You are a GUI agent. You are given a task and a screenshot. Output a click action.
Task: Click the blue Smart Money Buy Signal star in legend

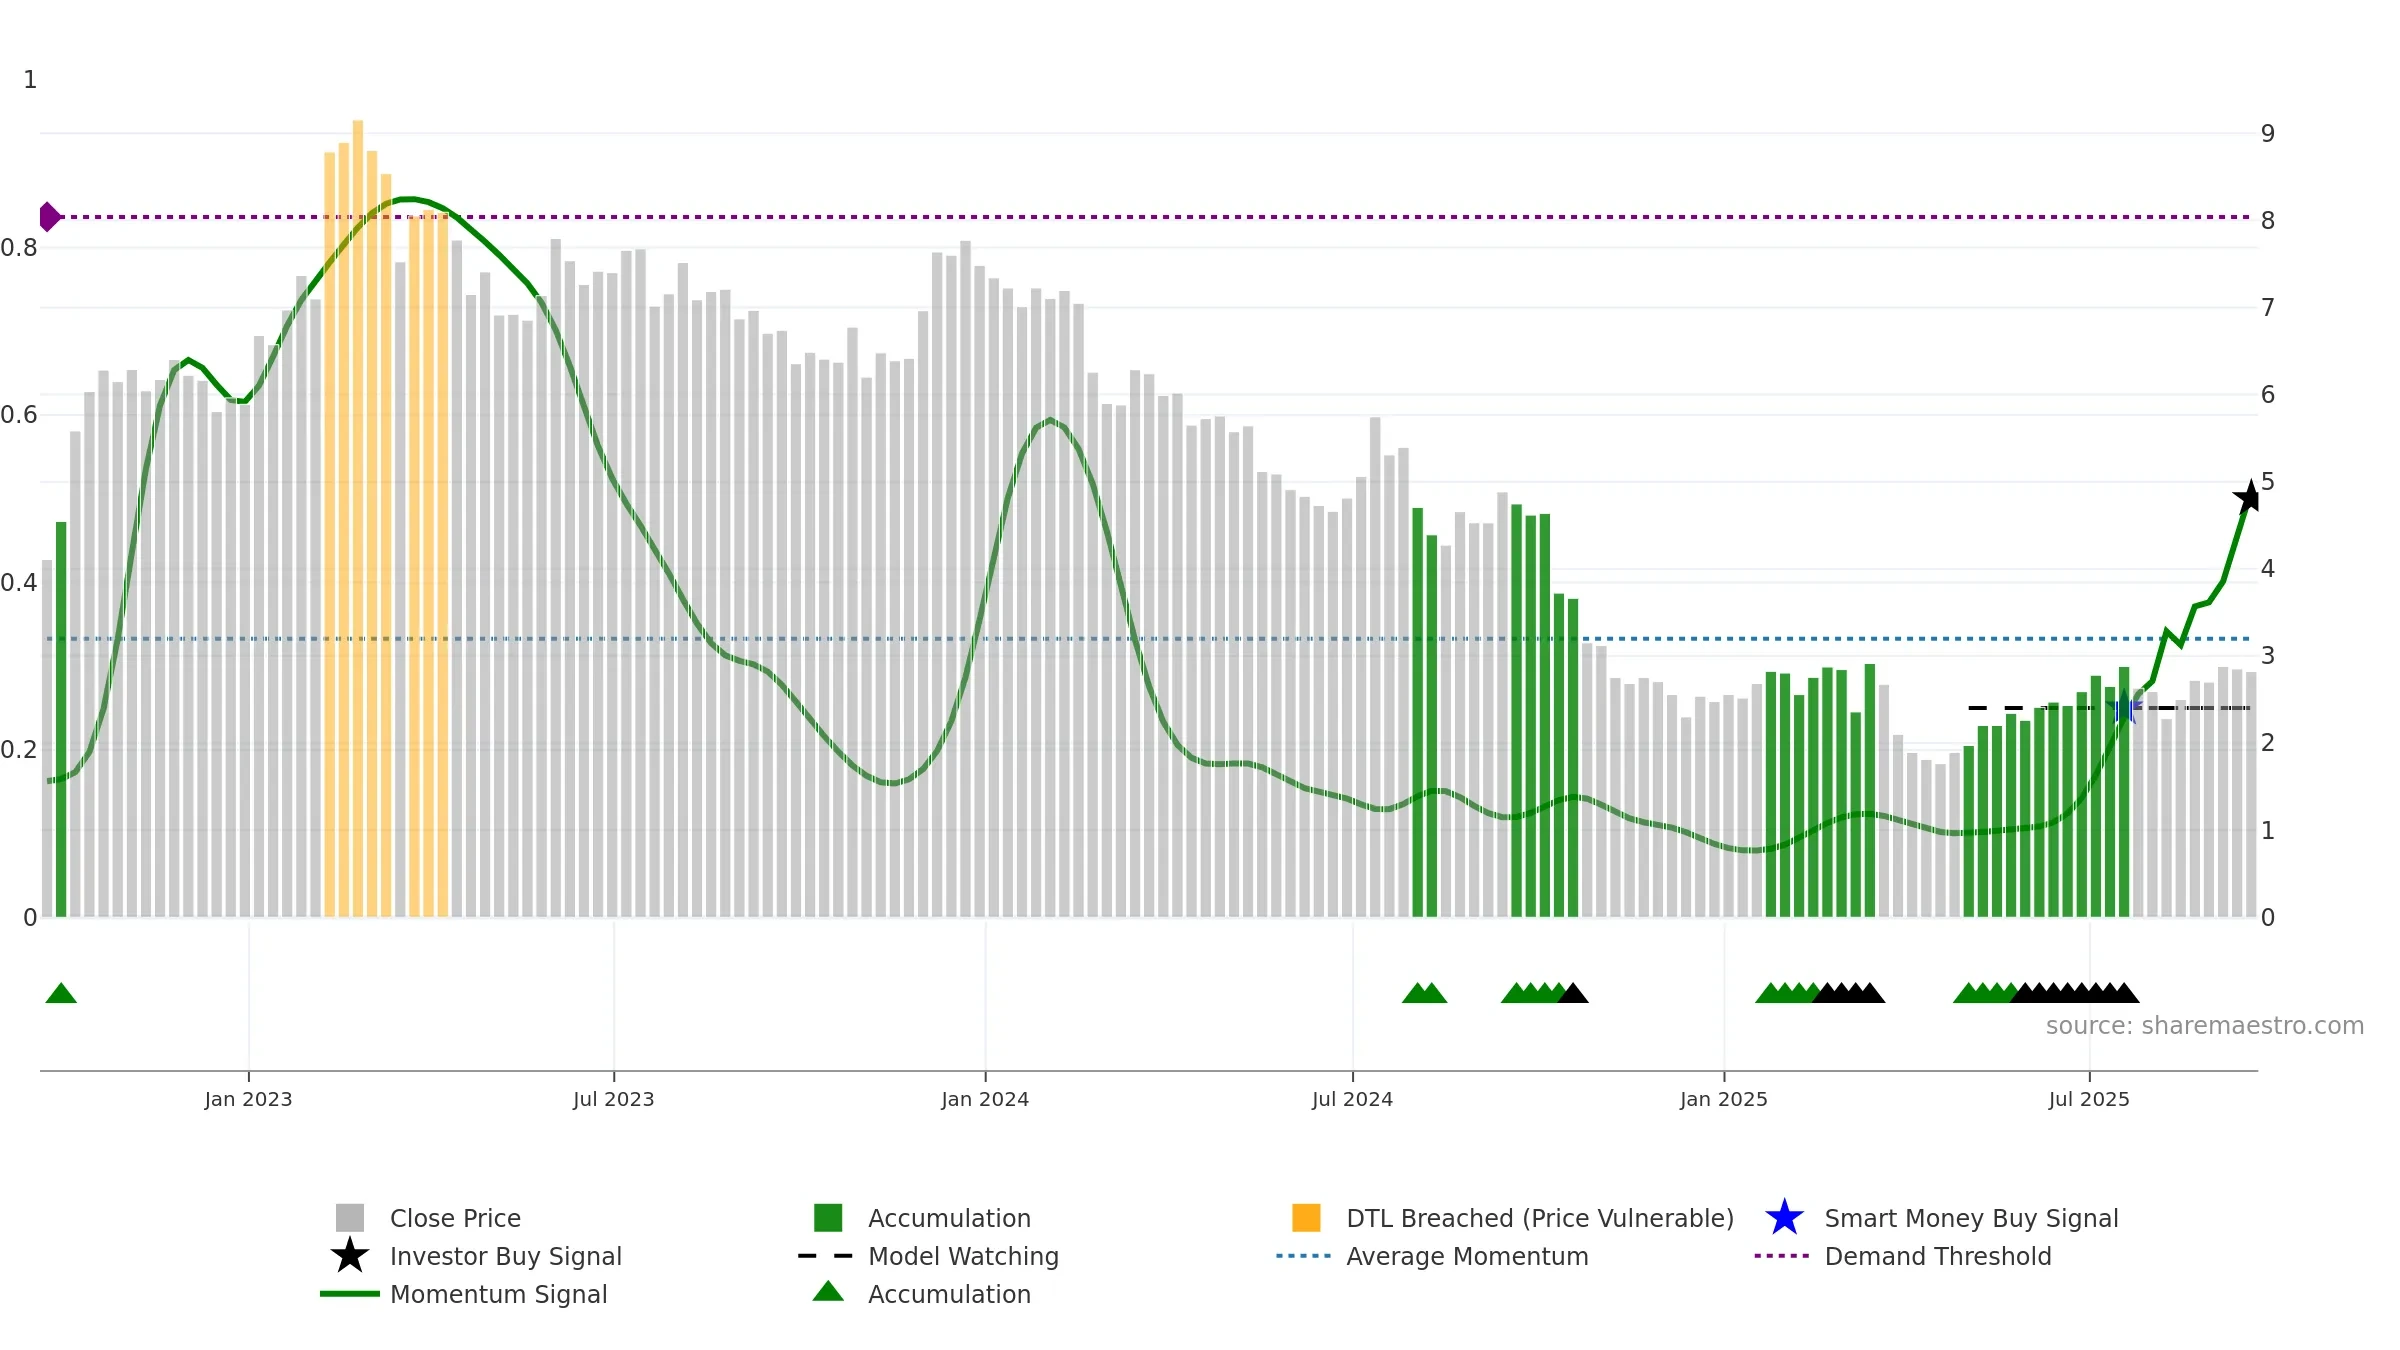coord(1784,1218)
